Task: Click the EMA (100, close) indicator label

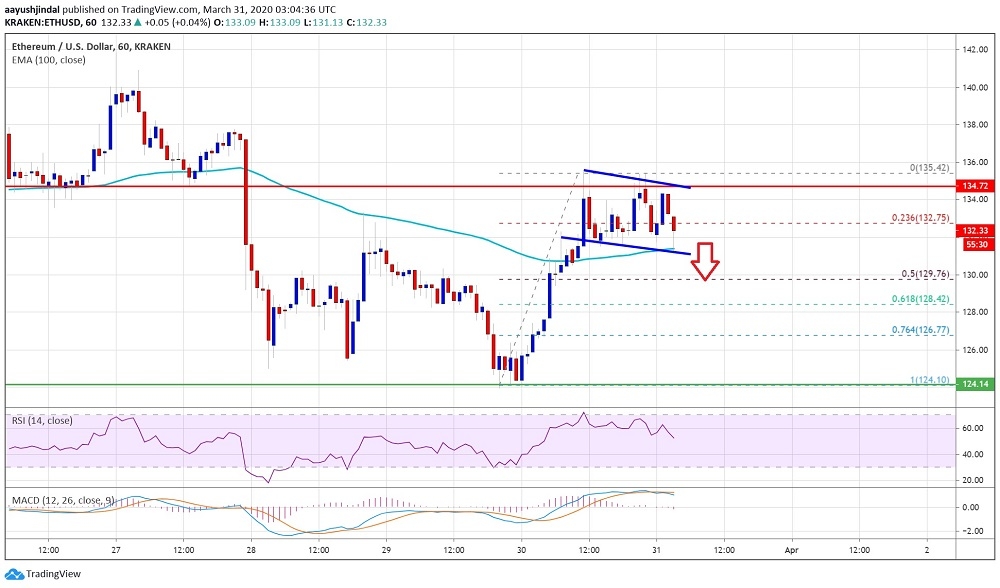Action: [x=48, y=60]
